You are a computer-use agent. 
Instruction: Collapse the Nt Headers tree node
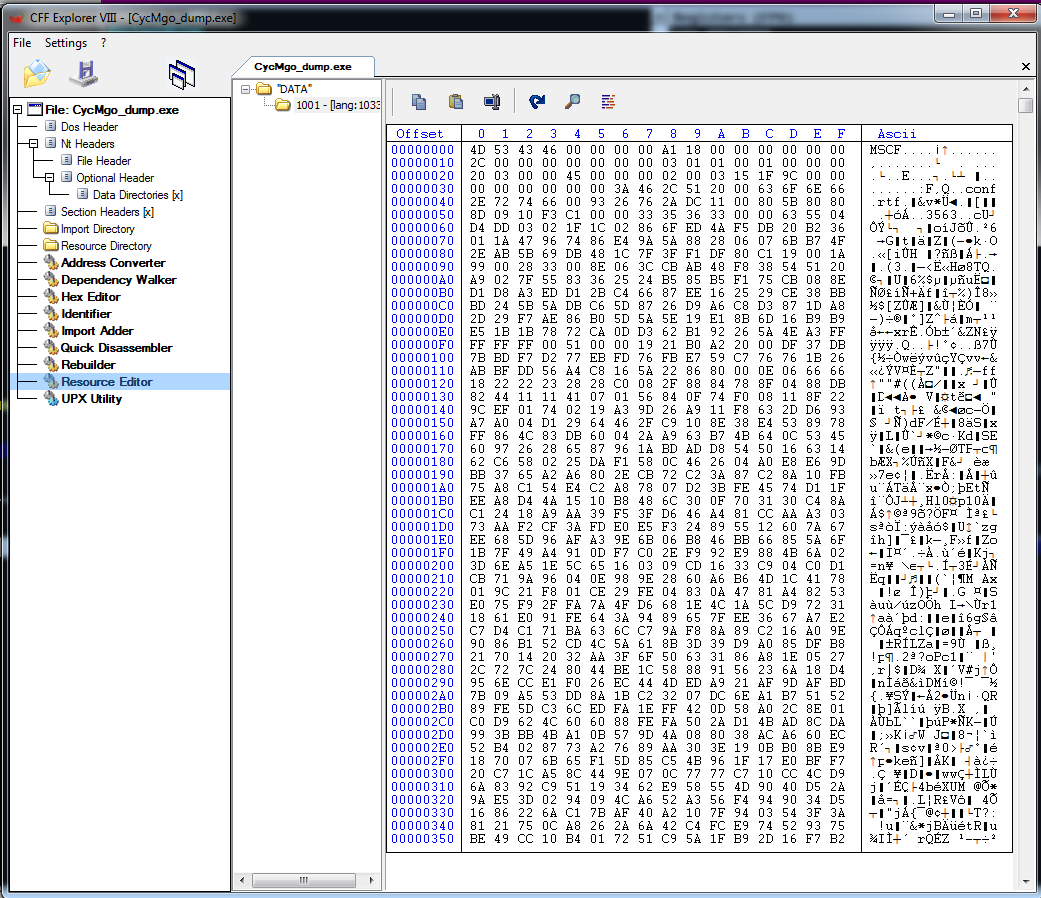point(33,143)
